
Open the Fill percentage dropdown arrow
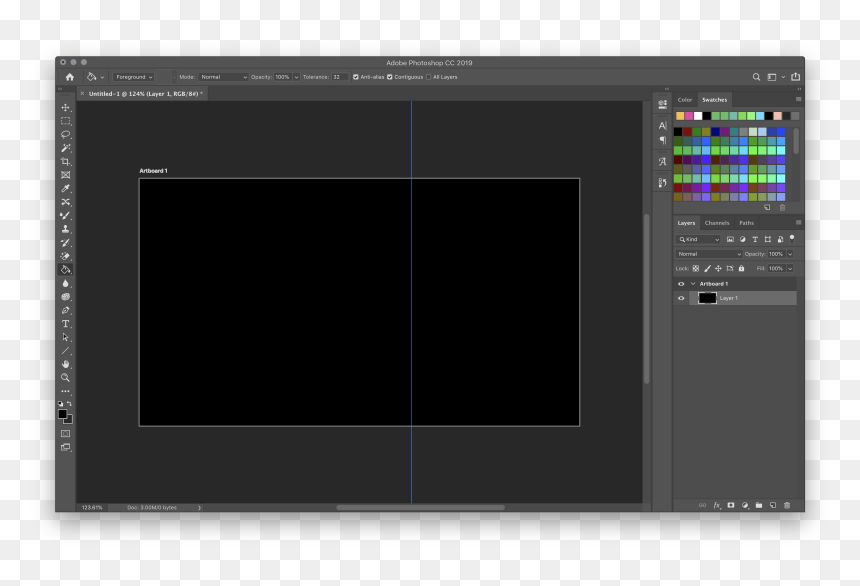[790, 268]
